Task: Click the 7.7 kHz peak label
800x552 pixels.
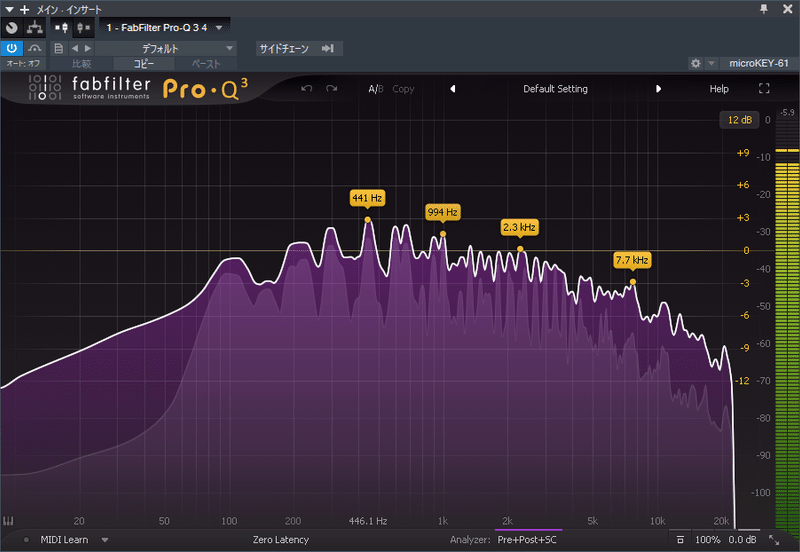Action: pos(632,260)
